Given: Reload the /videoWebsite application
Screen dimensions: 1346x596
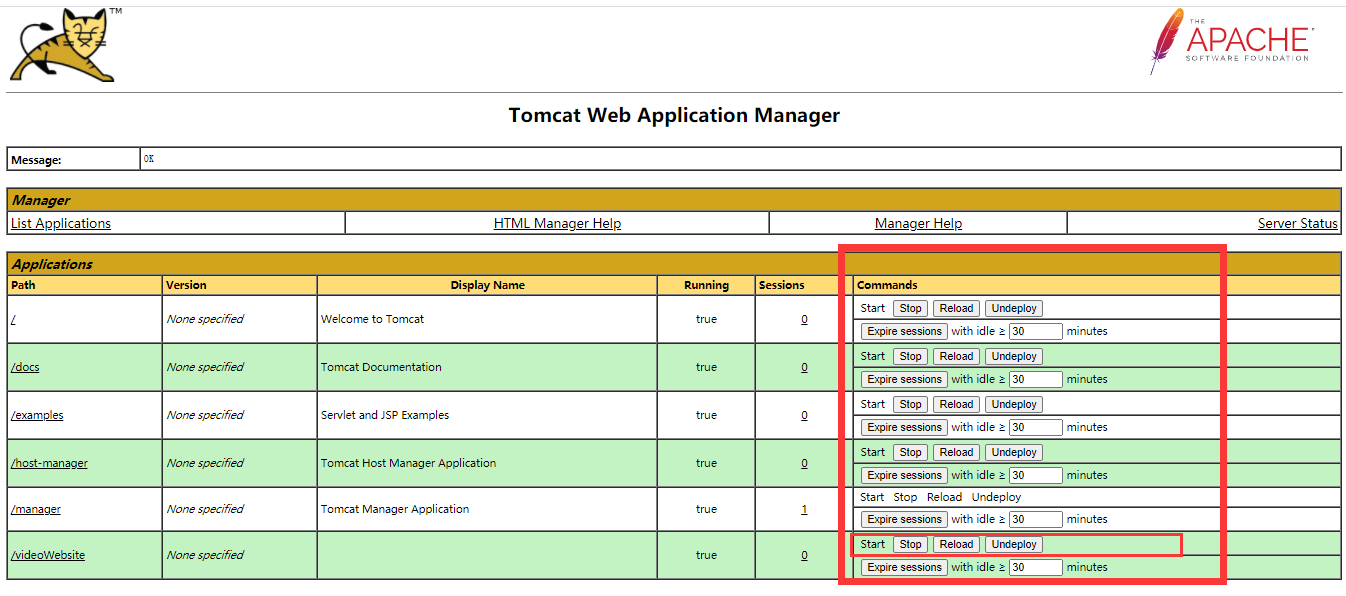Looking at the screenshot, I should click(x=956, y=544).
